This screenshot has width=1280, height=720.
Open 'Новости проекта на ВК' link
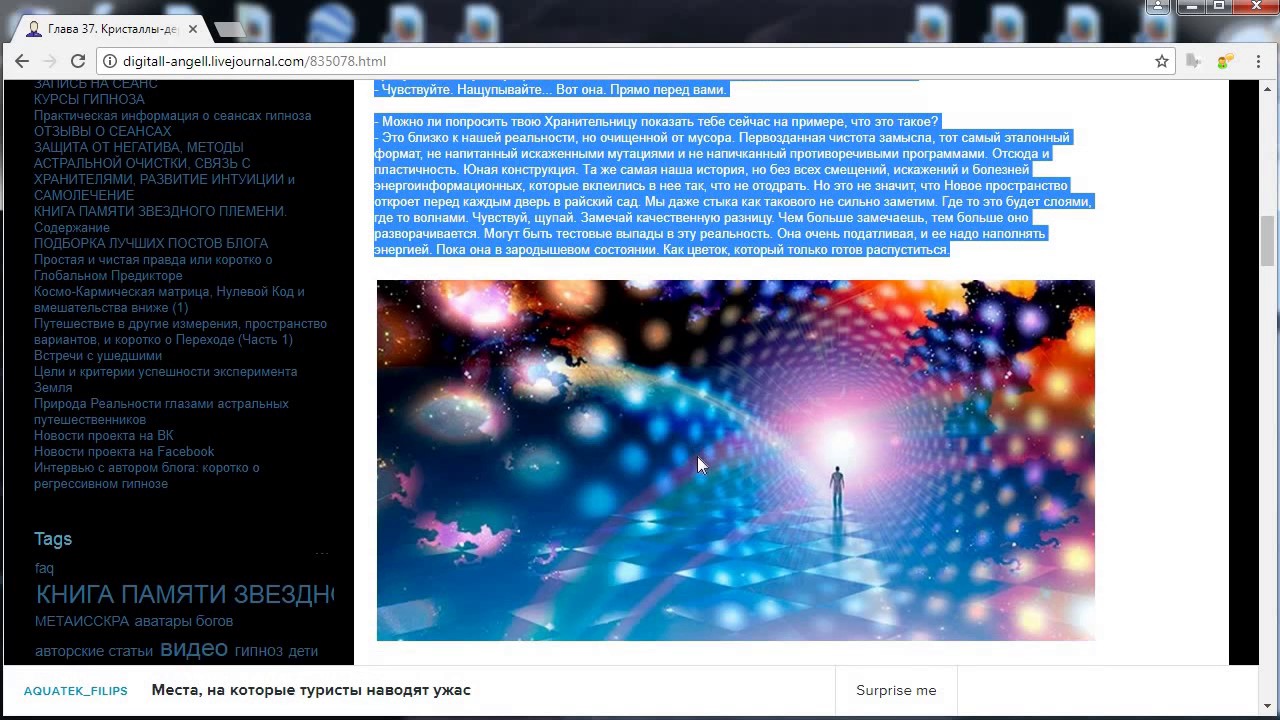point(104,435)
